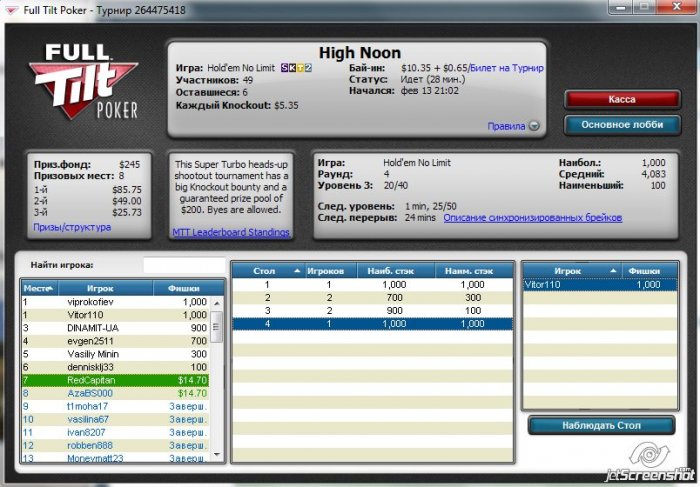Sort player list by Игрок column
700x487 pixels.
[x=105, y=288]
